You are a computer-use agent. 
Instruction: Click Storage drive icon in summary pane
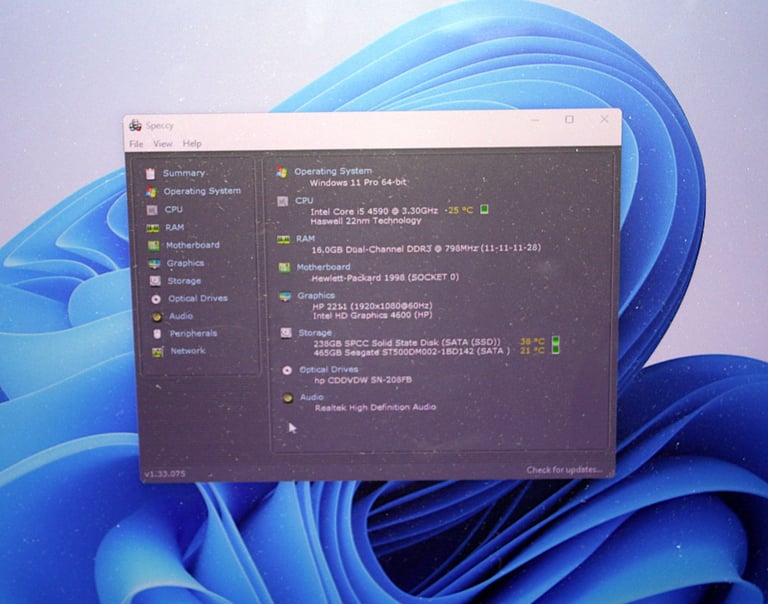(286, 333)
